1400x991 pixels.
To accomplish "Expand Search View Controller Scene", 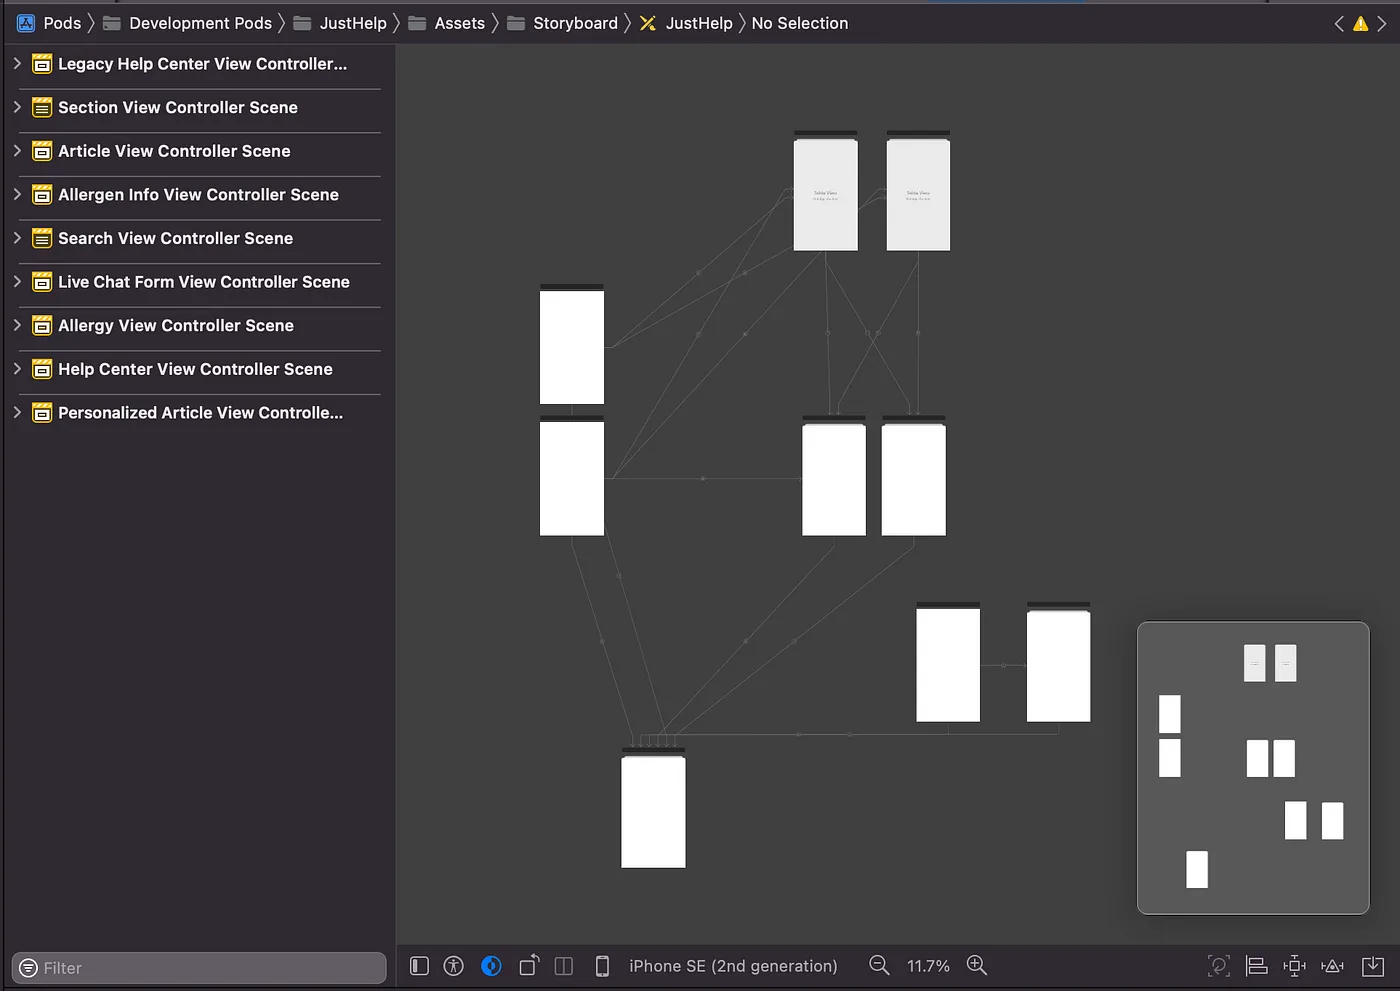I will 16,238.
